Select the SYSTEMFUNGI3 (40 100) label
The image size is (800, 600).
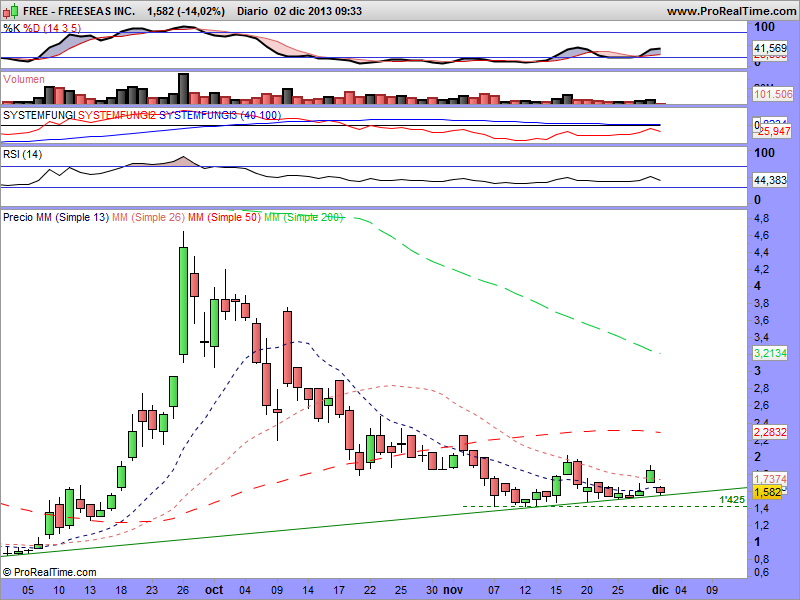pos(220,115)
